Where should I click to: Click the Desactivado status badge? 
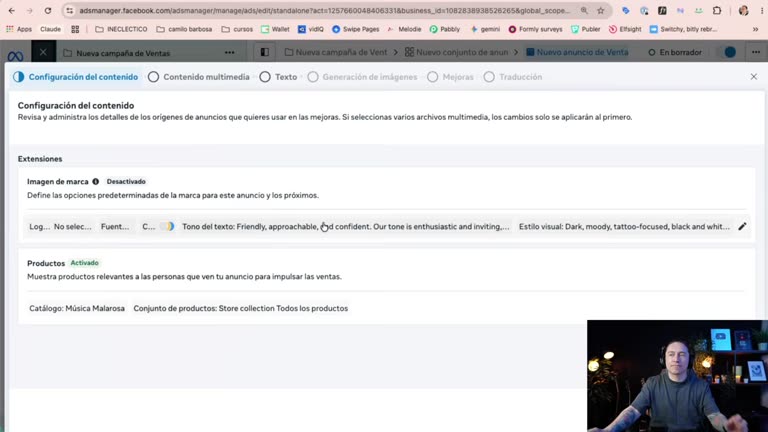click(126, 181)
